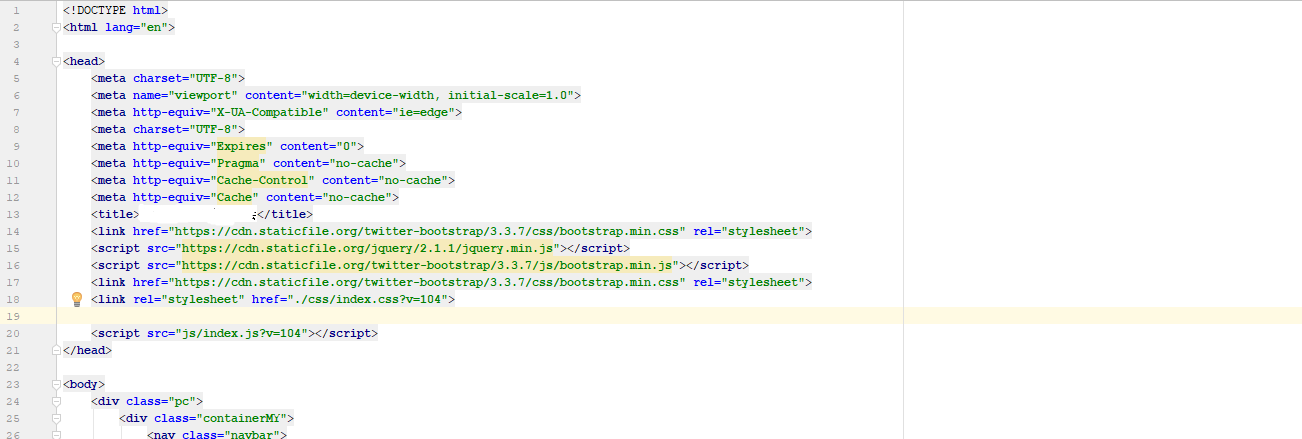Image resolution: width=1302 pixels, height=439 pixels.
Task: Click the "./css/index.css?v=104" href
Action: pyautogui.click(x=371, y=299)
